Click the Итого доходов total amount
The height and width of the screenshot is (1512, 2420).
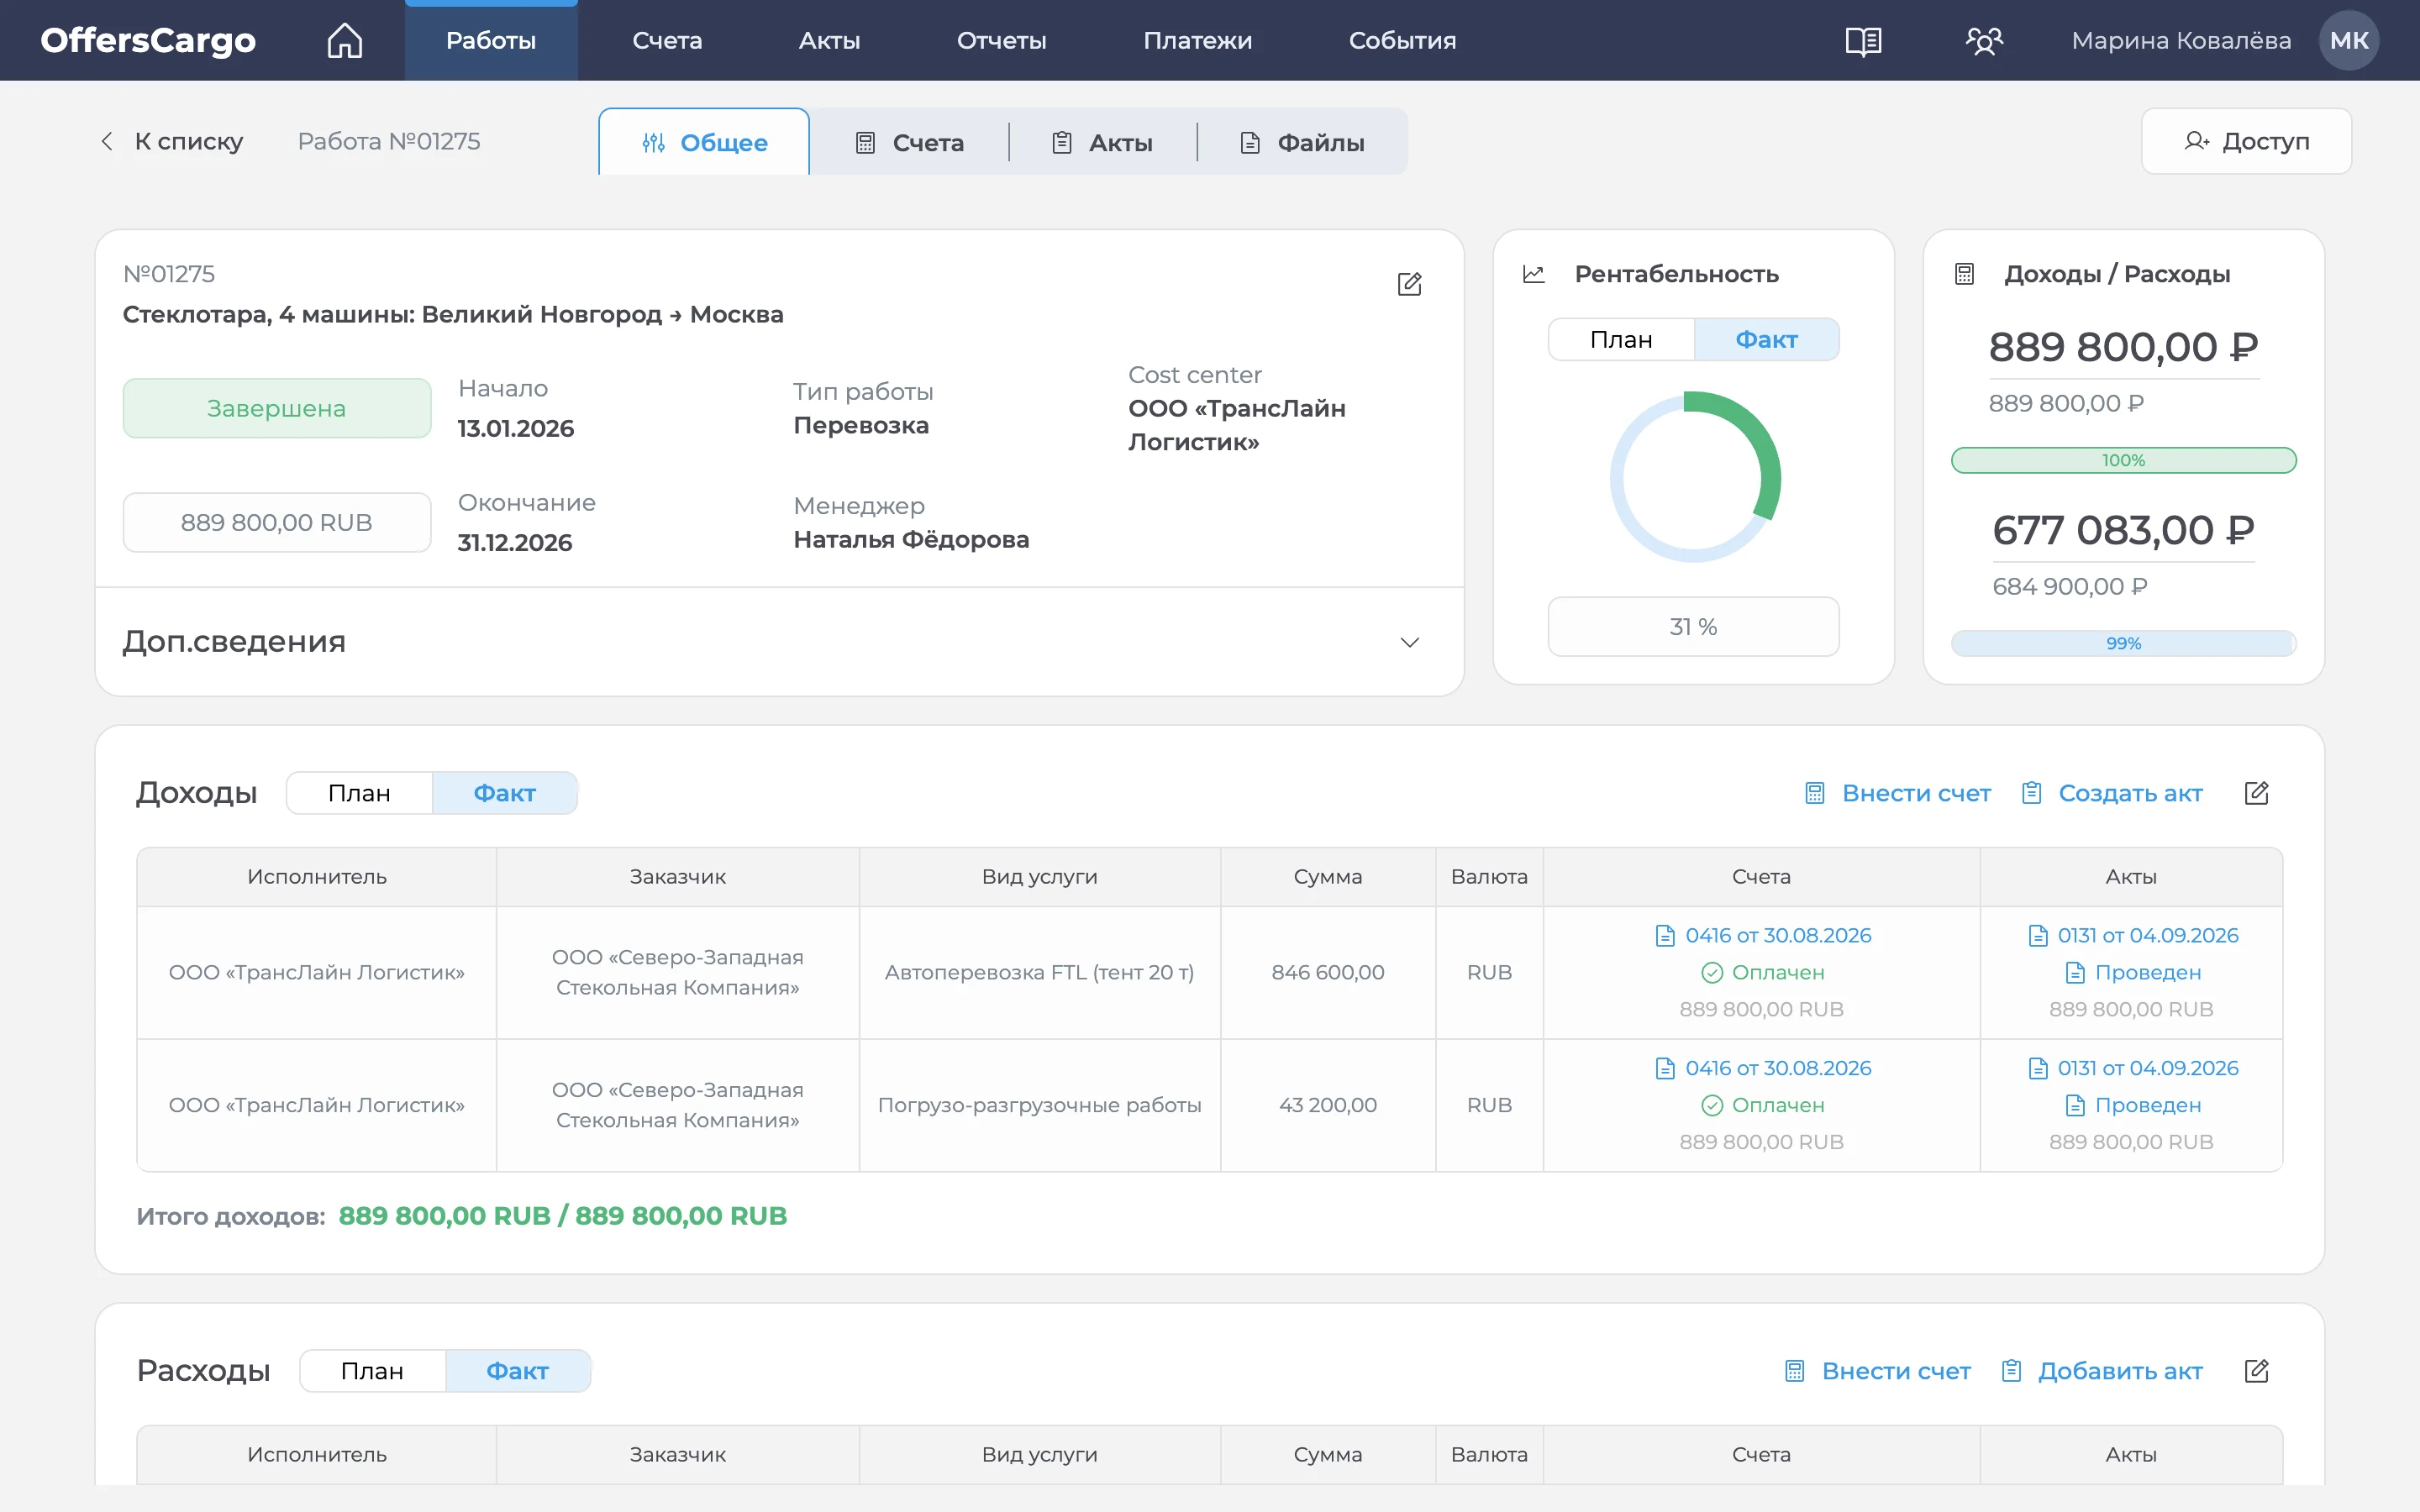(562, 1216)
